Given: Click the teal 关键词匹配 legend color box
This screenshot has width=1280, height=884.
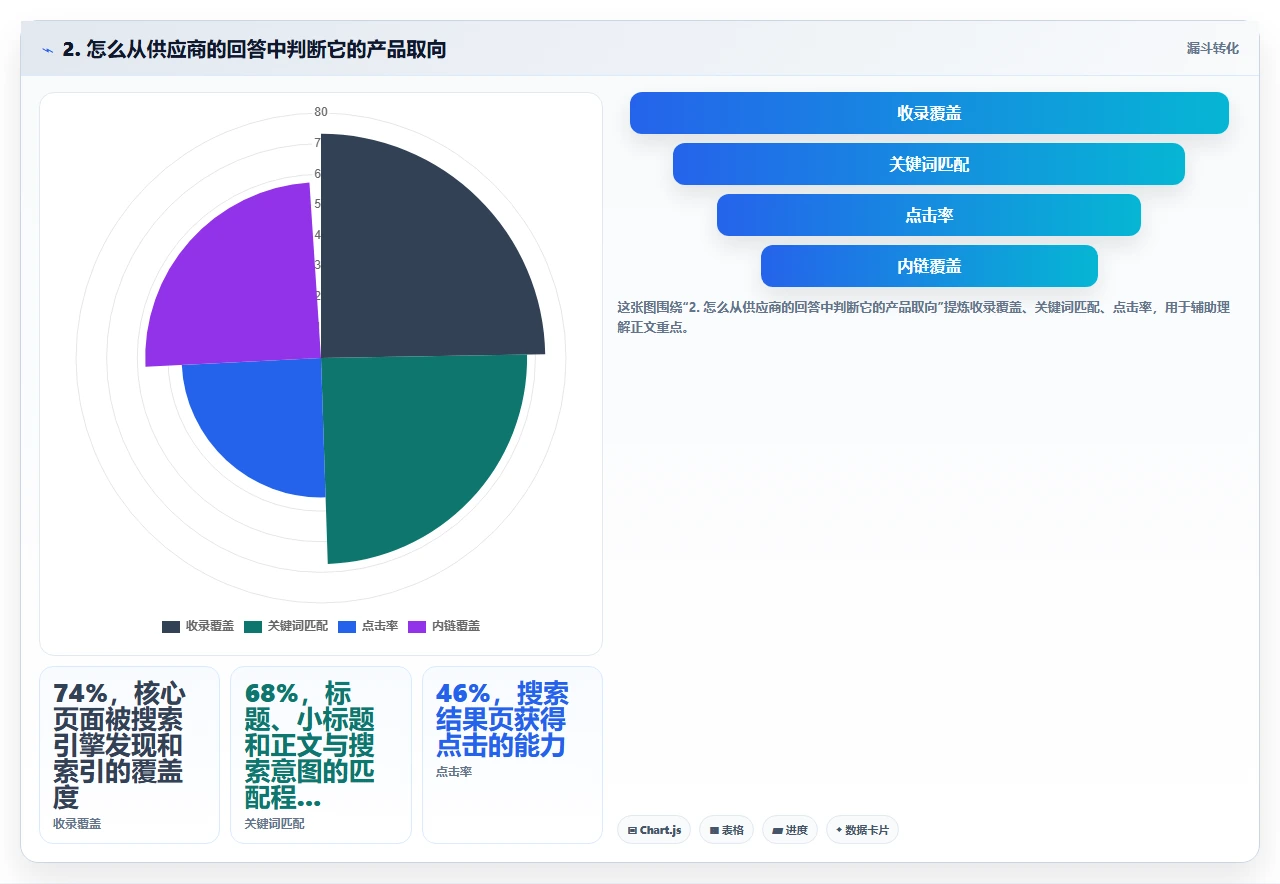Looking at the screenshot, I should tap(253, 626).
